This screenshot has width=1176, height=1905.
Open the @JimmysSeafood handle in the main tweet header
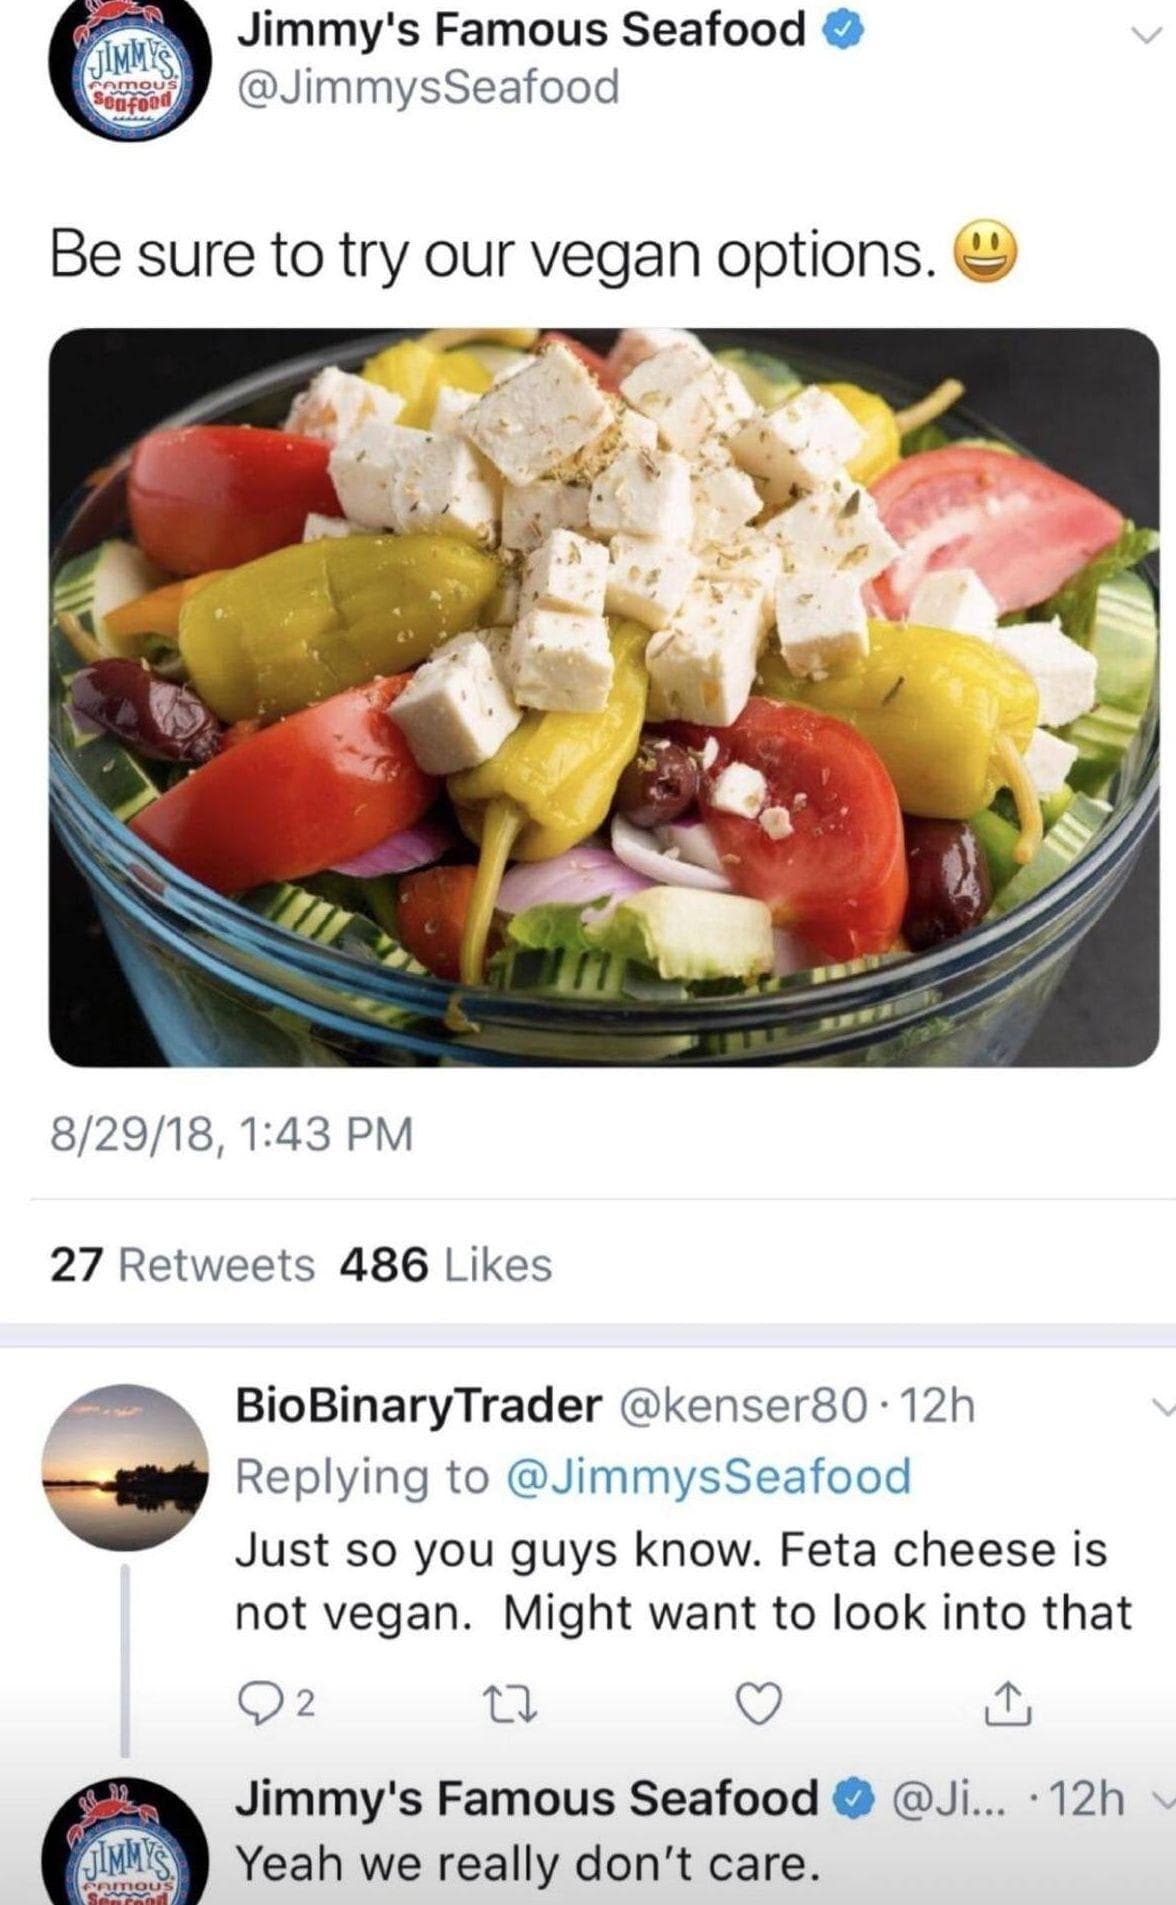[427, 87]
